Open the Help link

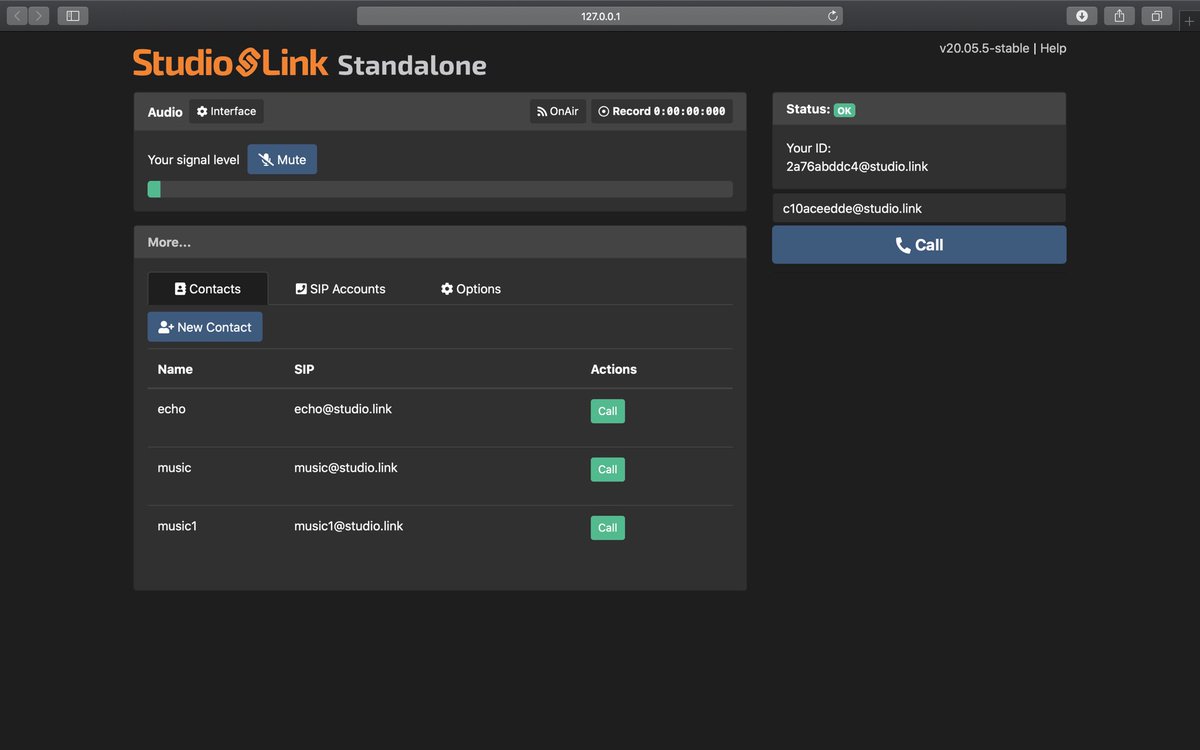(1053, 48)
